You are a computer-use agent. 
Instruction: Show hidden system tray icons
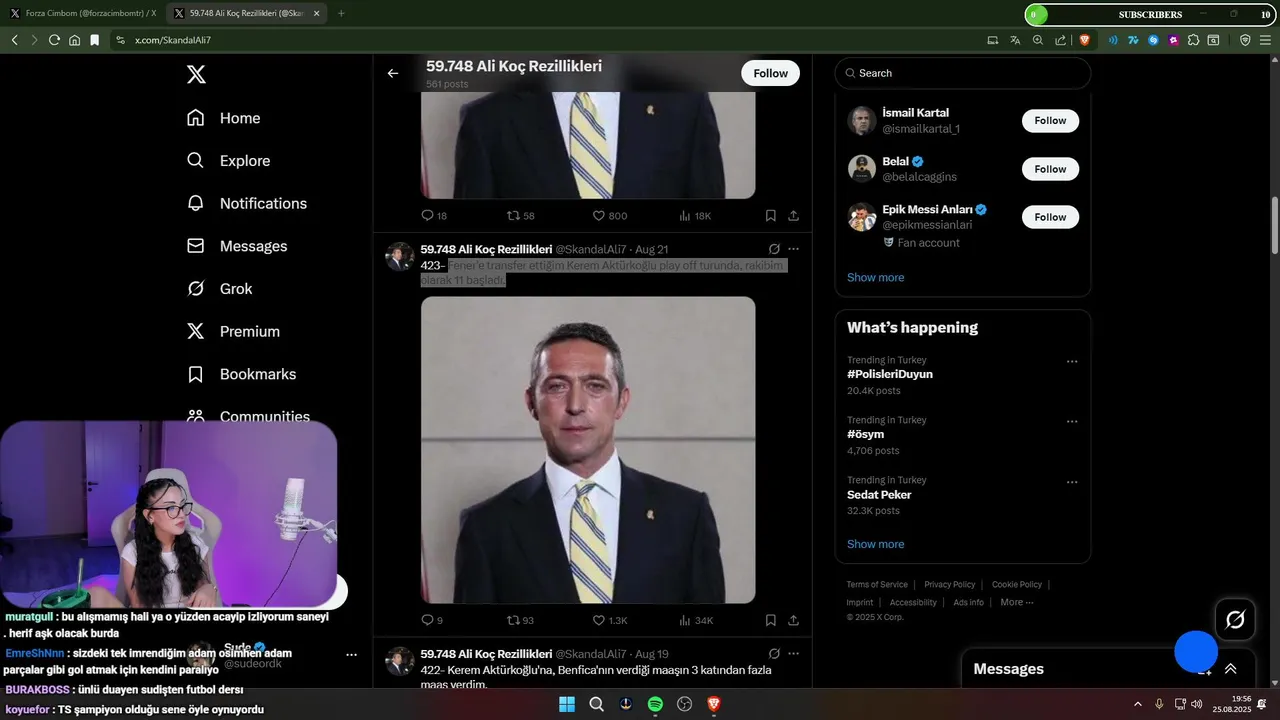click(1138, 704)
